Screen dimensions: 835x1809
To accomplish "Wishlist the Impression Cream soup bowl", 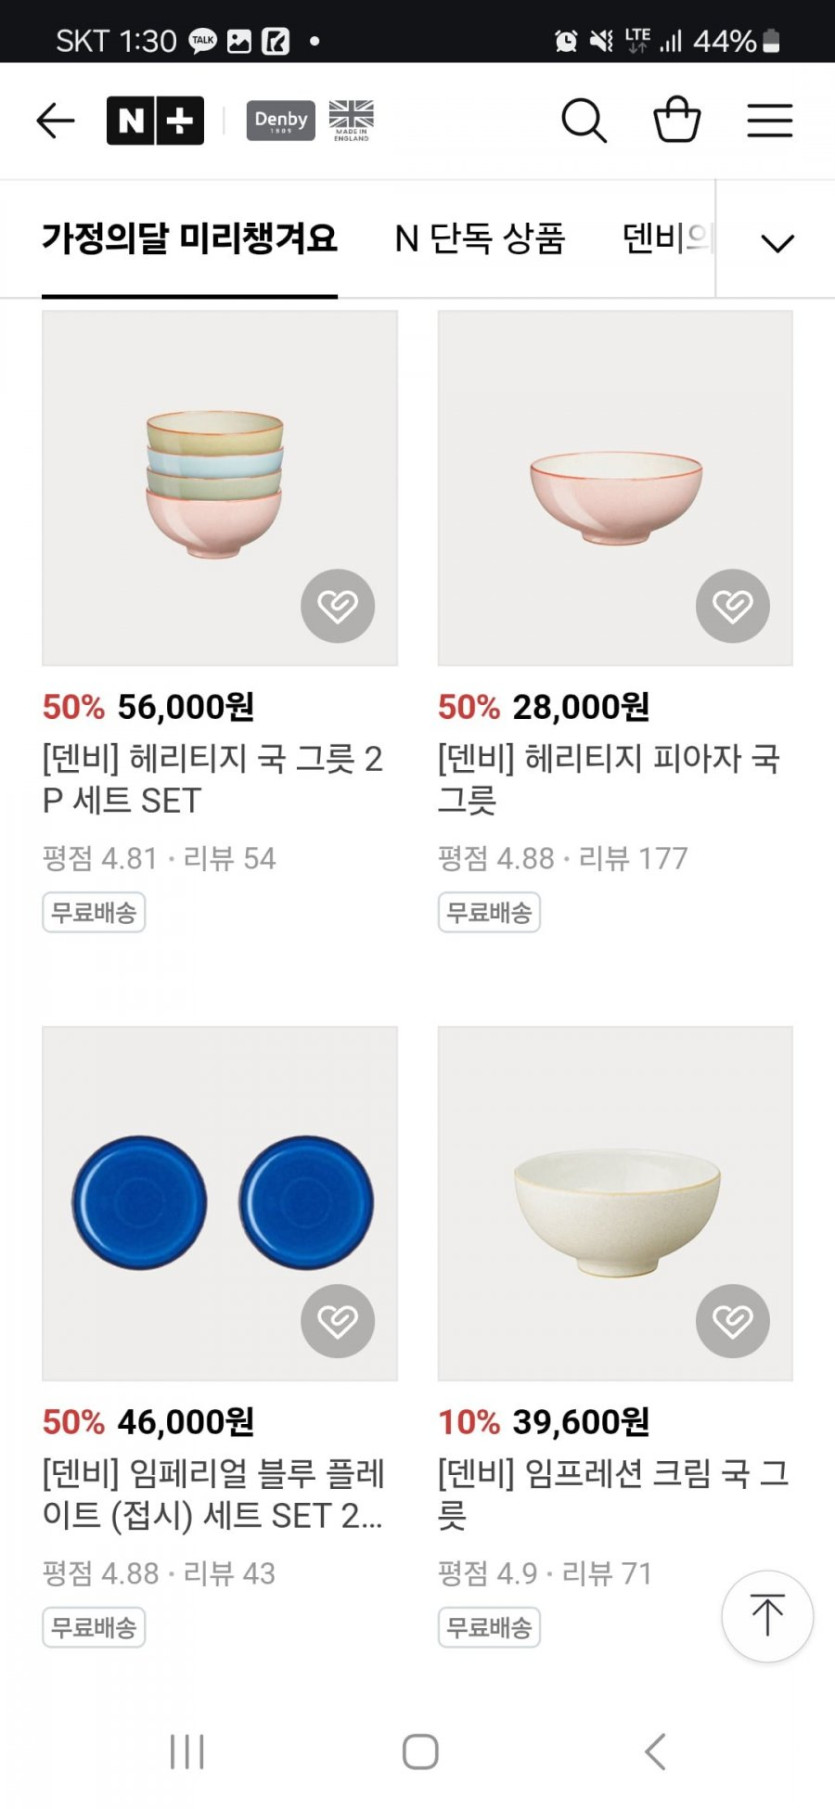I will click(x=733, y=1321).
